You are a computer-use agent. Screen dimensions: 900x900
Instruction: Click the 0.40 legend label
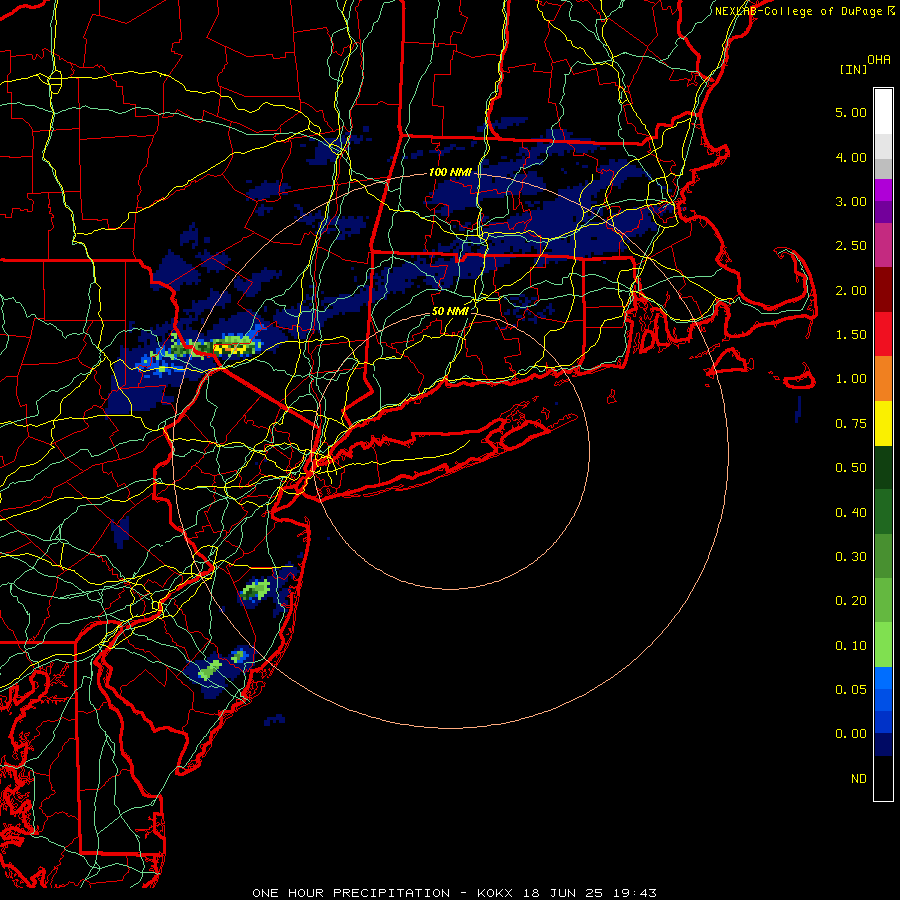851,512
